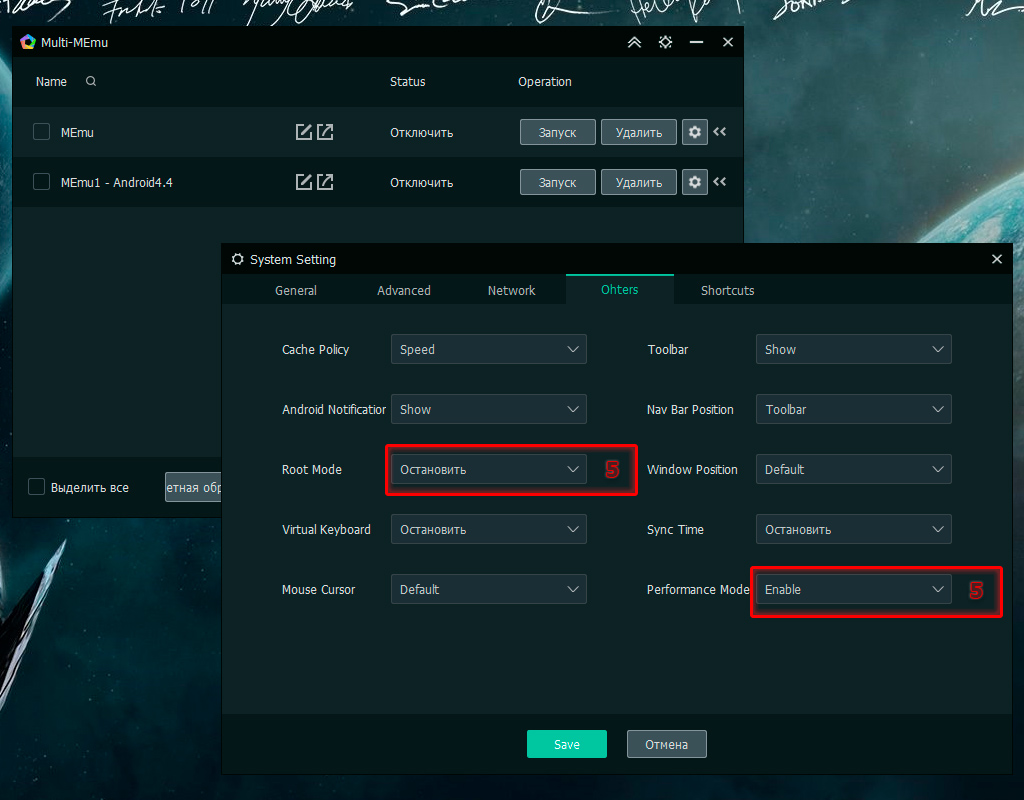The image size is (1024, 800).
Task: Open the Cache Policy dropdown
Action: coord(488,349)
